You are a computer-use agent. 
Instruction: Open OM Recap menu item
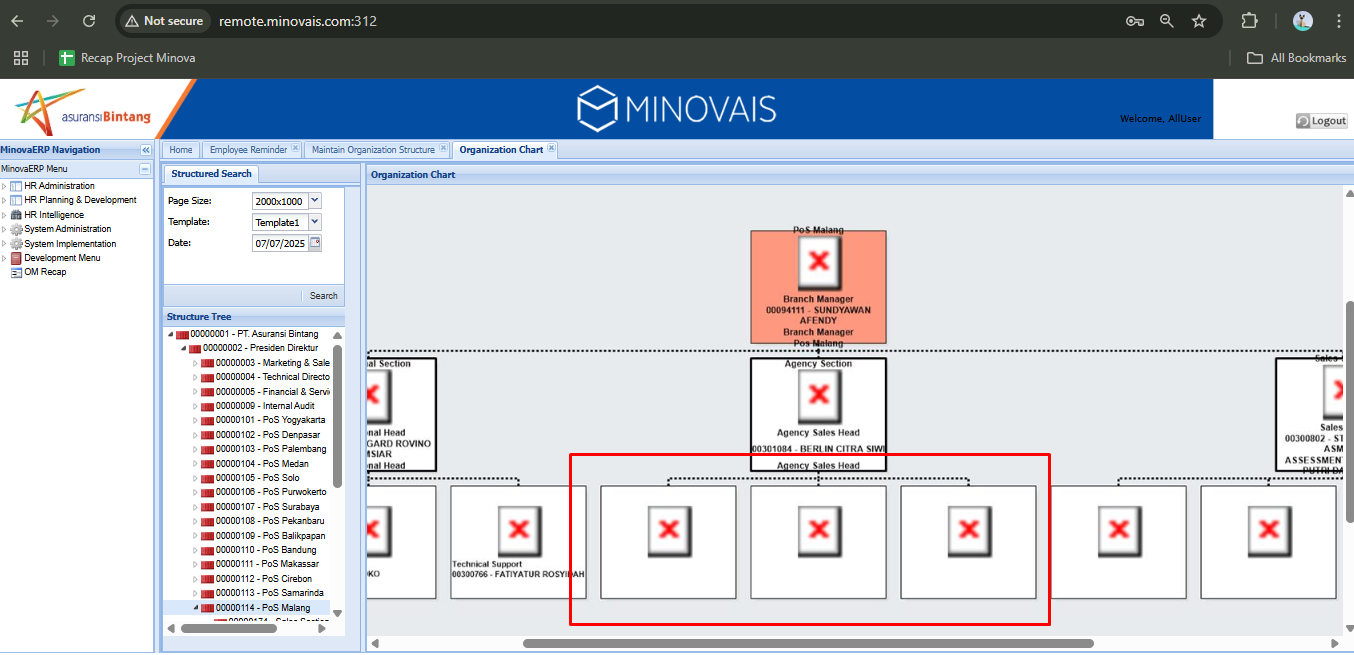point(46,272)
